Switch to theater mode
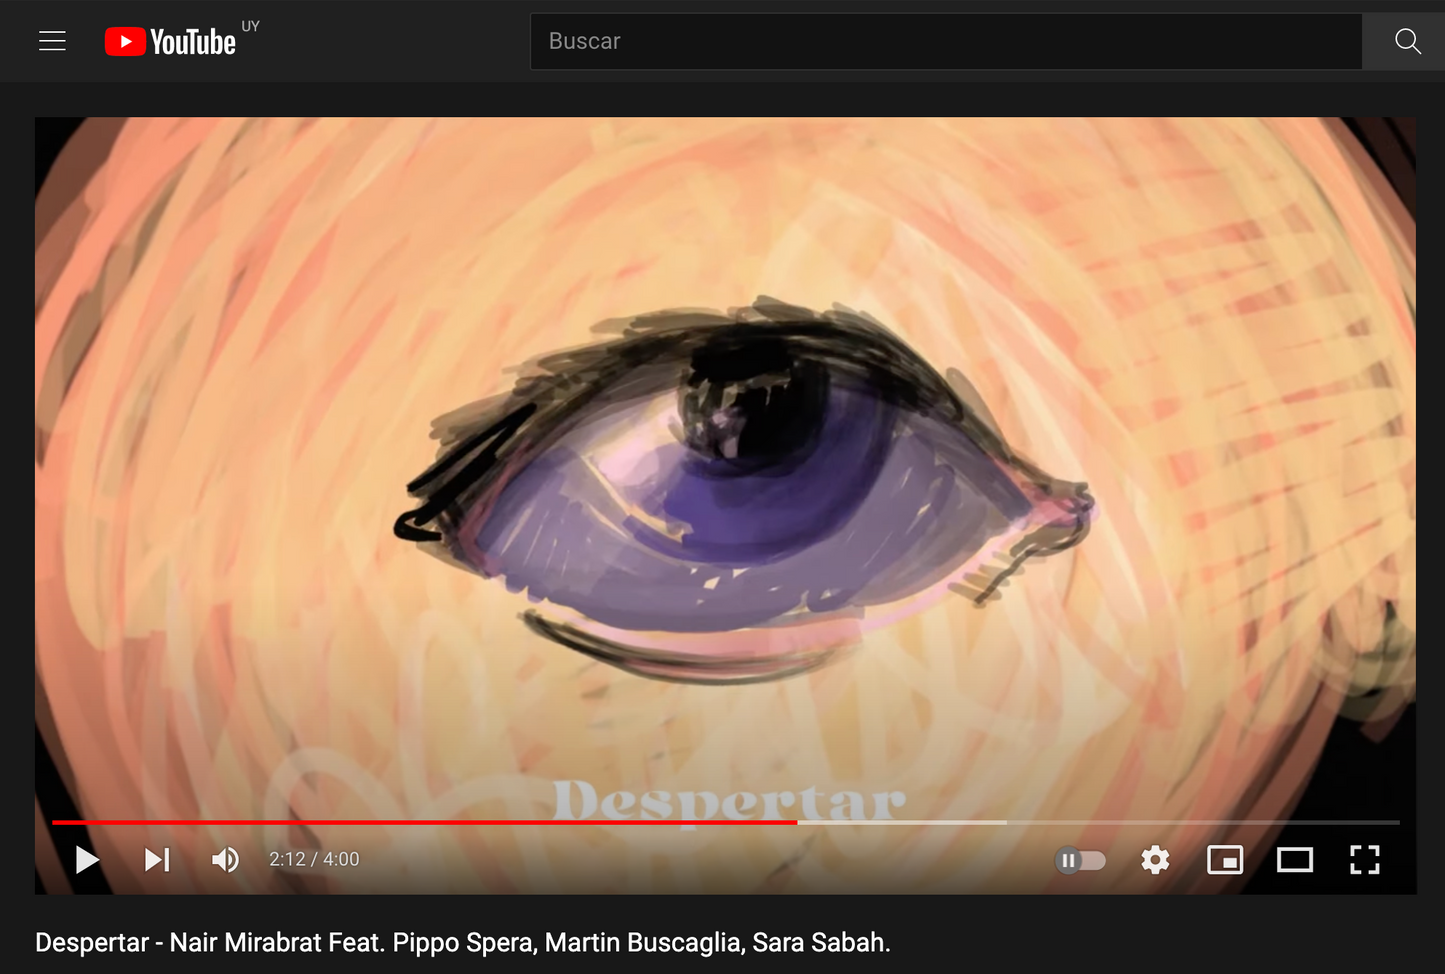Viewport: 1445px width, 974px height. [1294, 860]
